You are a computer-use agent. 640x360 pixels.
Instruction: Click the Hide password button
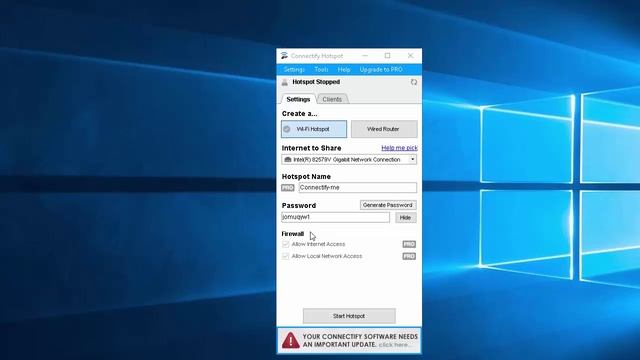[x=405, y=218]
